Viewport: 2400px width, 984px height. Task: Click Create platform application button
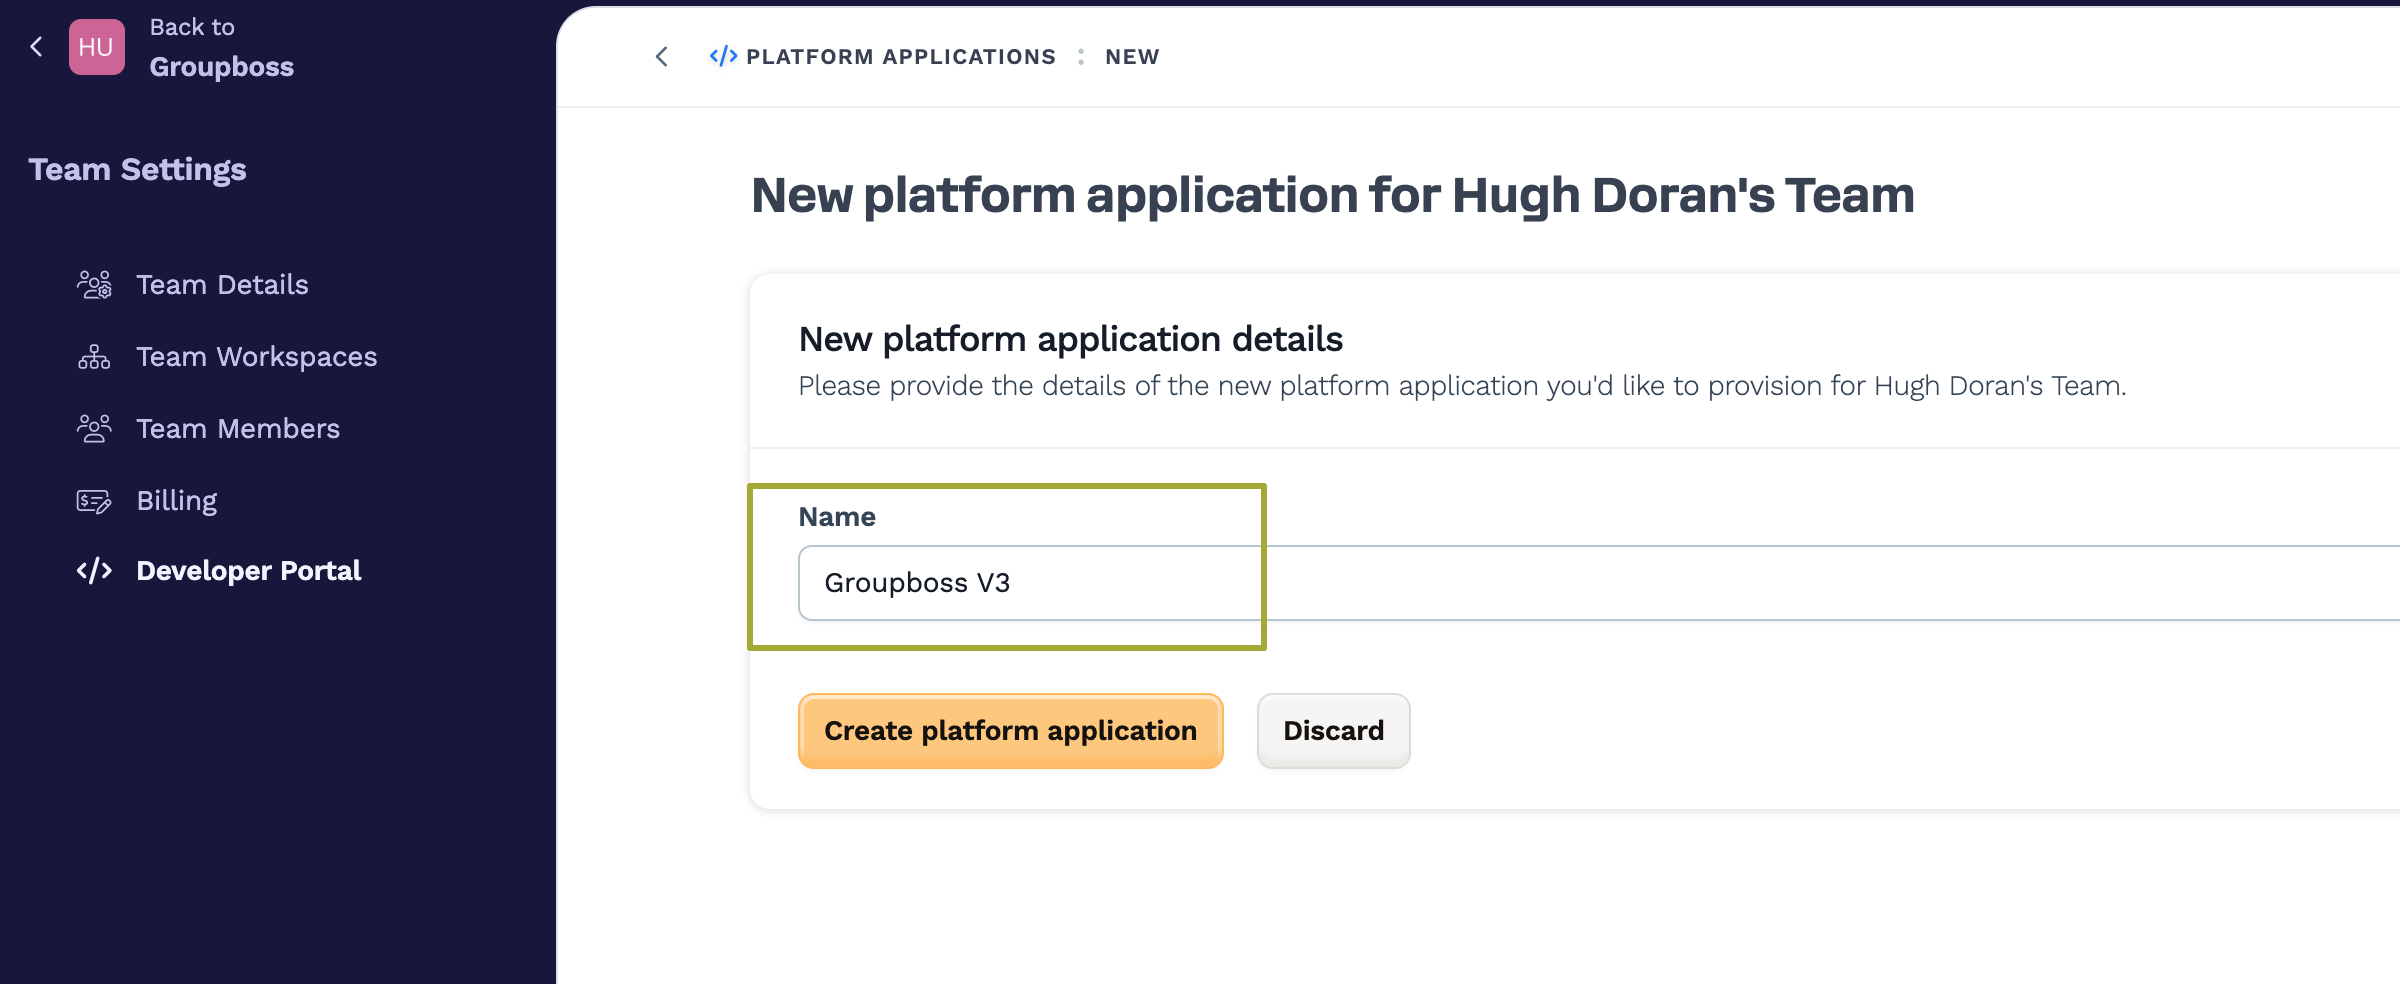pyautogui.click(x=1010, y=731)
